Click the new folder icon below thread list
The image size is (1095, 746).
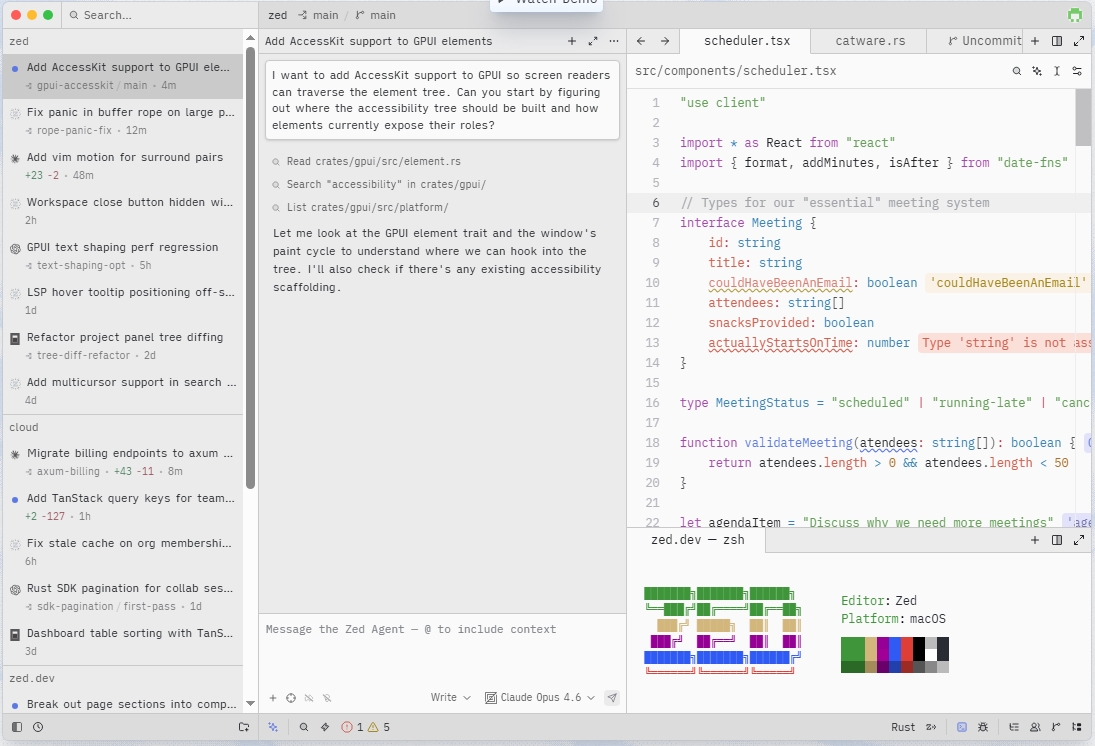[244, 727]
